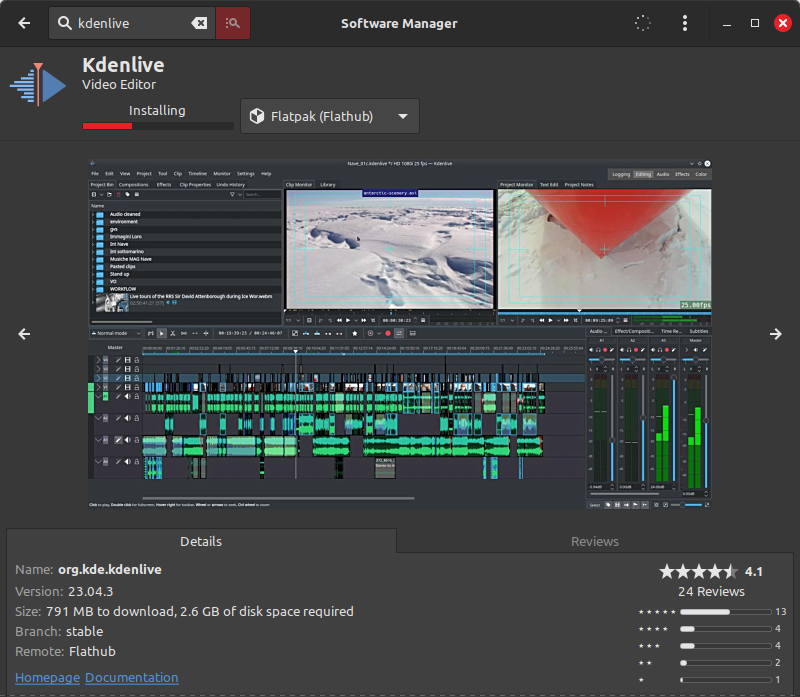
Task: Click the Kdenlive application logo
Action: (38, 84)
